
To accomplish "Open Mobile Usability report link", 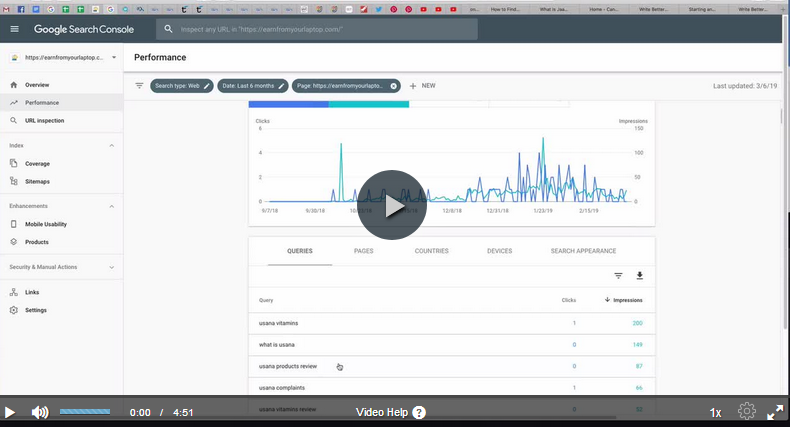I will point(46,224).
